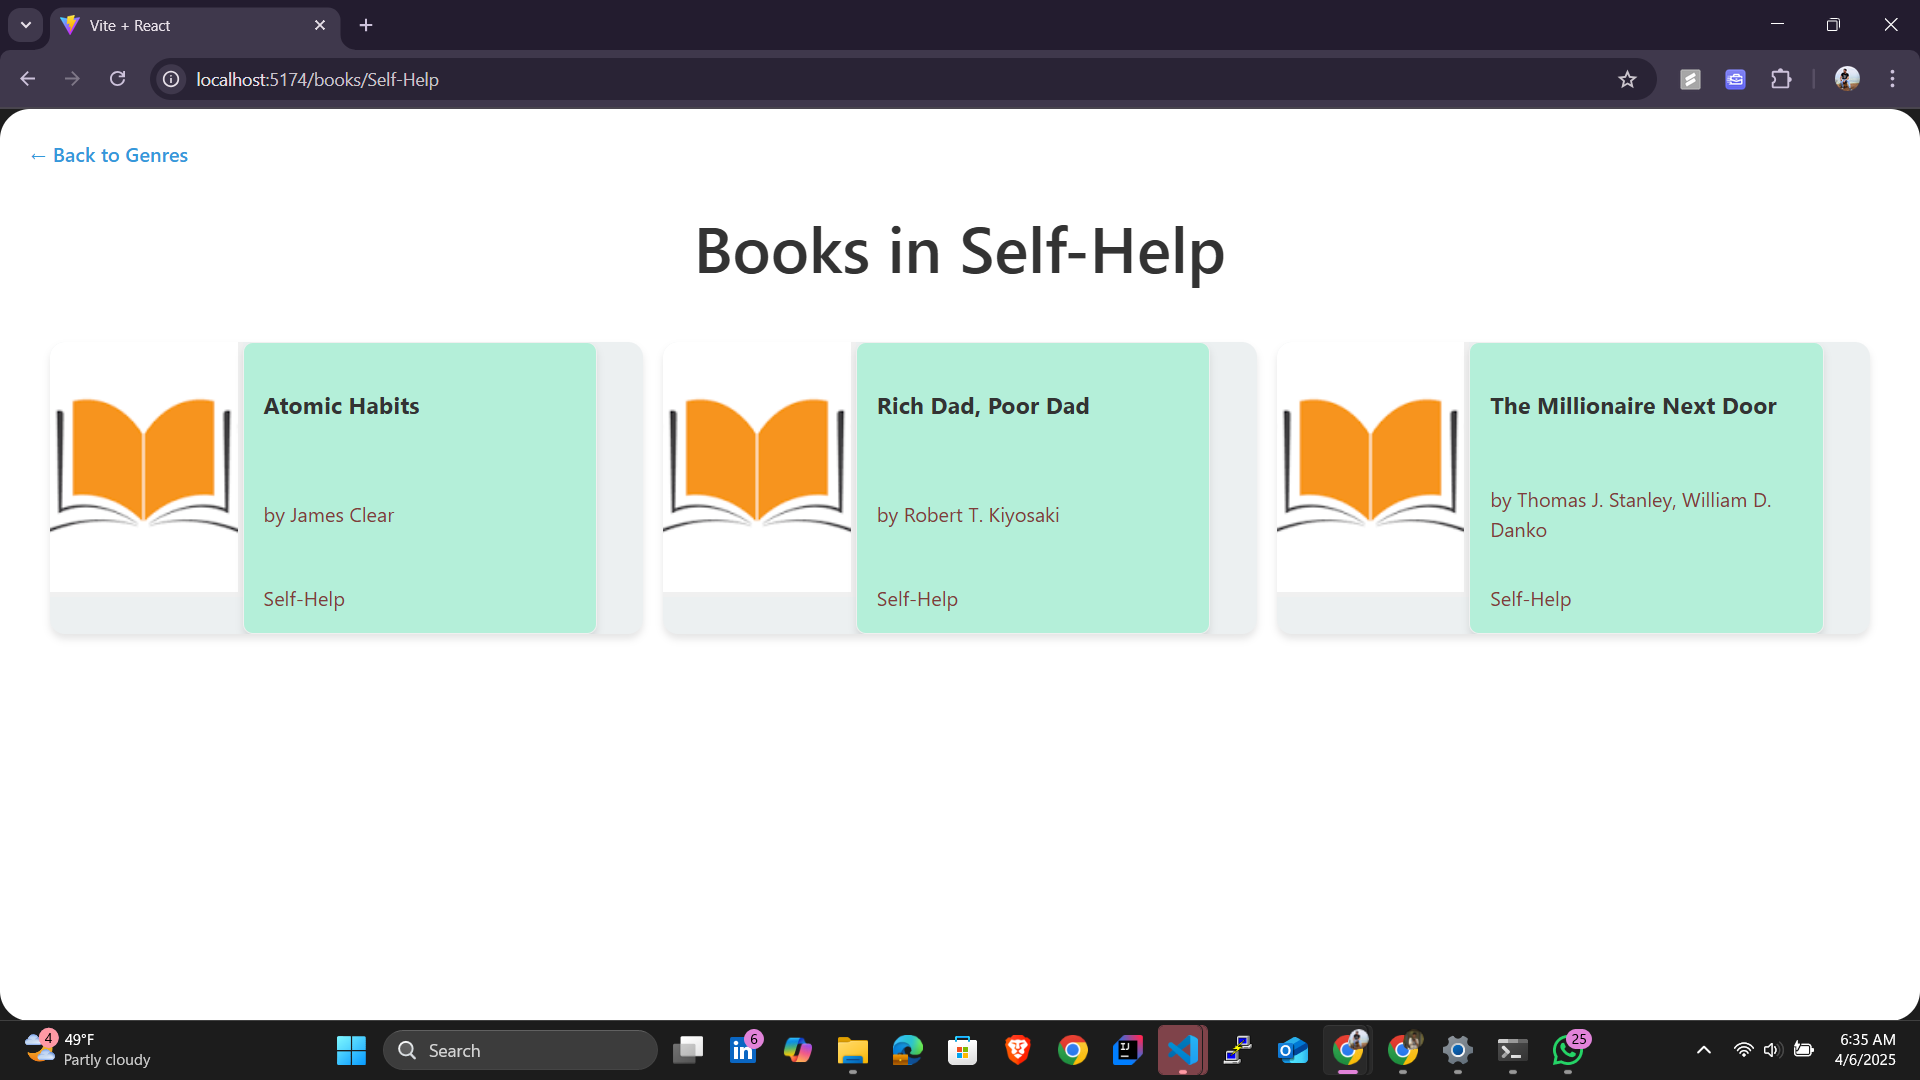Screen dimensions: 1920x1080
Task: Open Visual Studio Code from the taskbar
Action: [x=1182, y=1050]
